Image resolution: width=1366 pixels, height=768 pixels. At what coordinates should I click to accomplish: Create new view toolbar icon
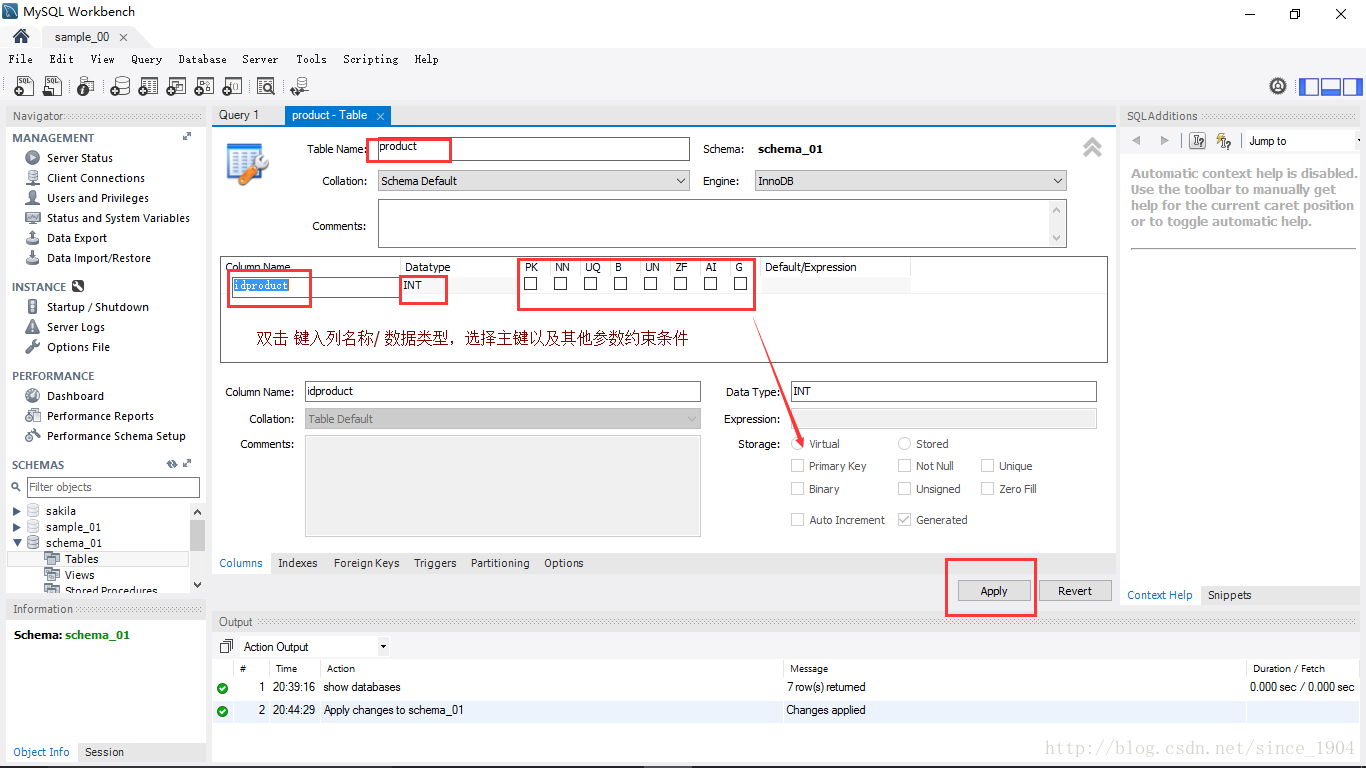(176, 87)
